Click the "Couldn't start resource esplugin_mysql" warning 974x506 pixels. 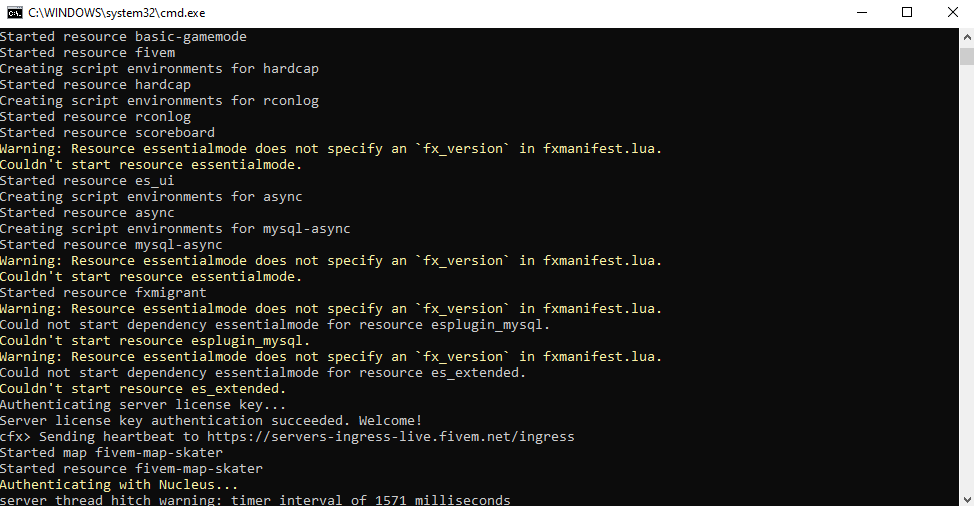155,340
